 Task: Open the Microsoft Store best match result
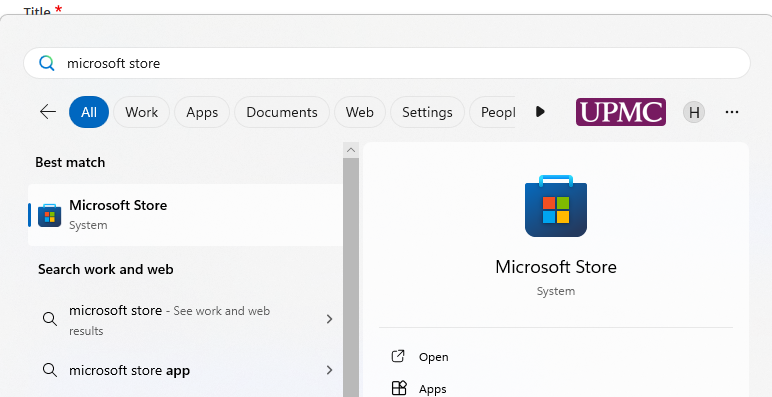[x=185, y=215]
